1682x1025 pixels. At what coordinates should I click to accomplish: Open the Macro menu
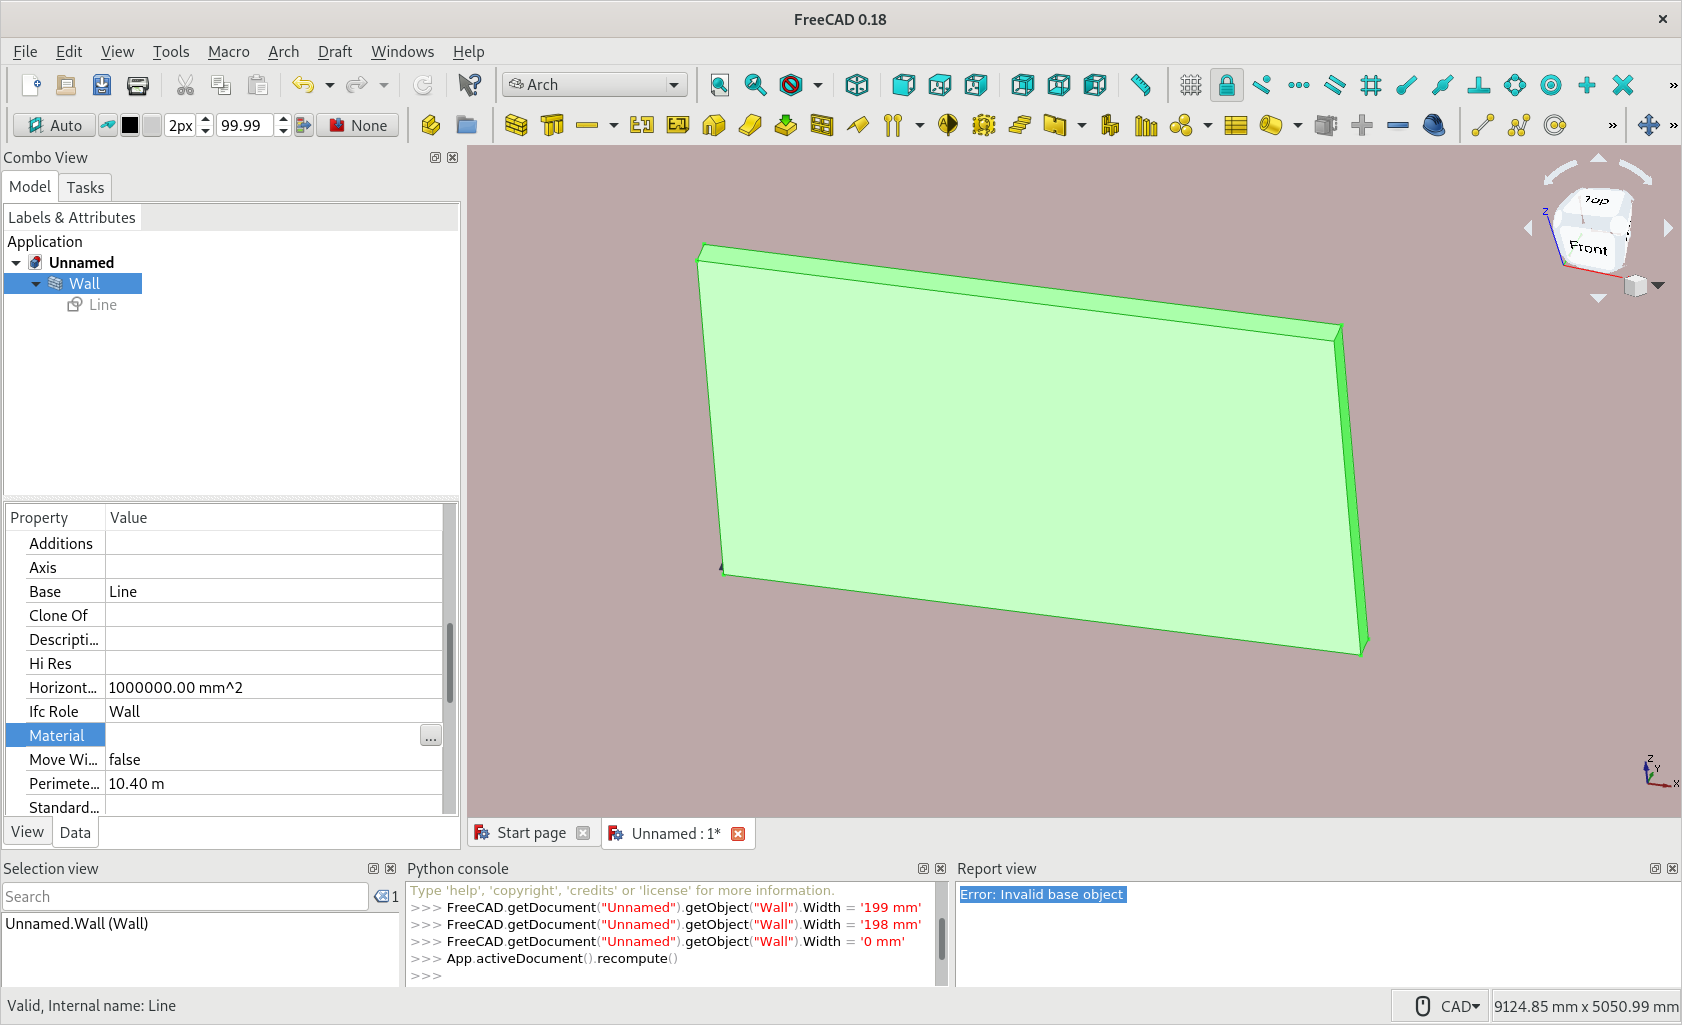(x=228, y=51)
